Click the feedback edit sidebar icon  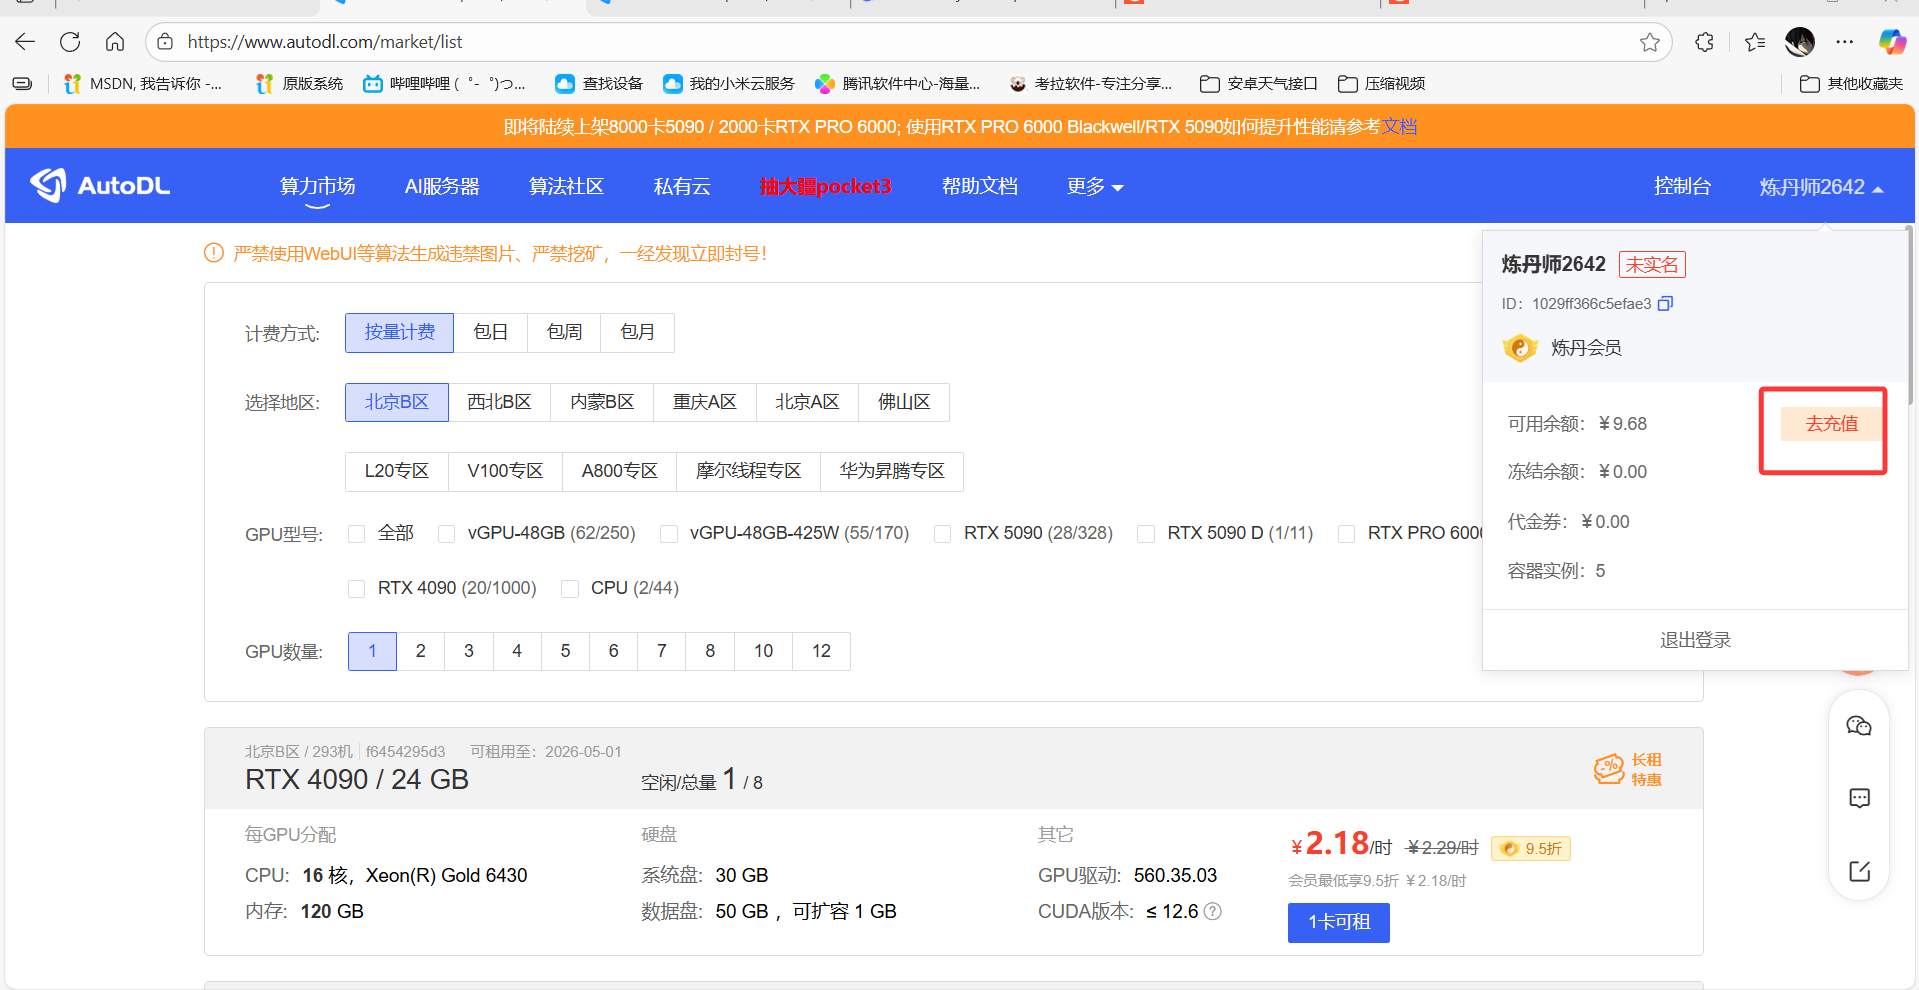(1859, 871)
